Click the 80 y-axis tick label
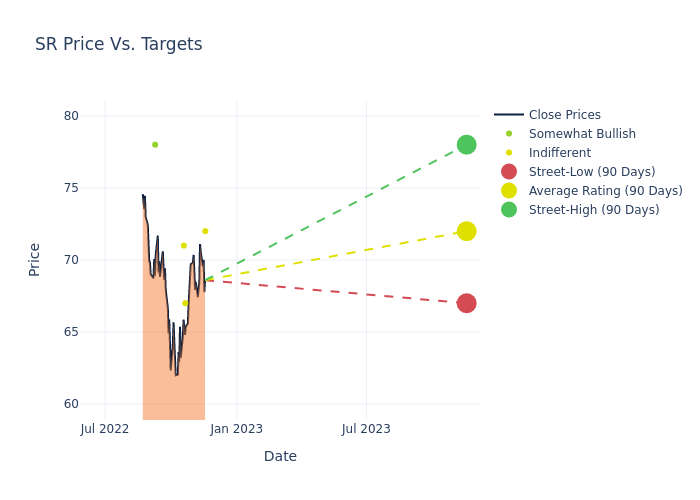The height and width of the screenshot is (500, 700). click(x=71, y=116)
